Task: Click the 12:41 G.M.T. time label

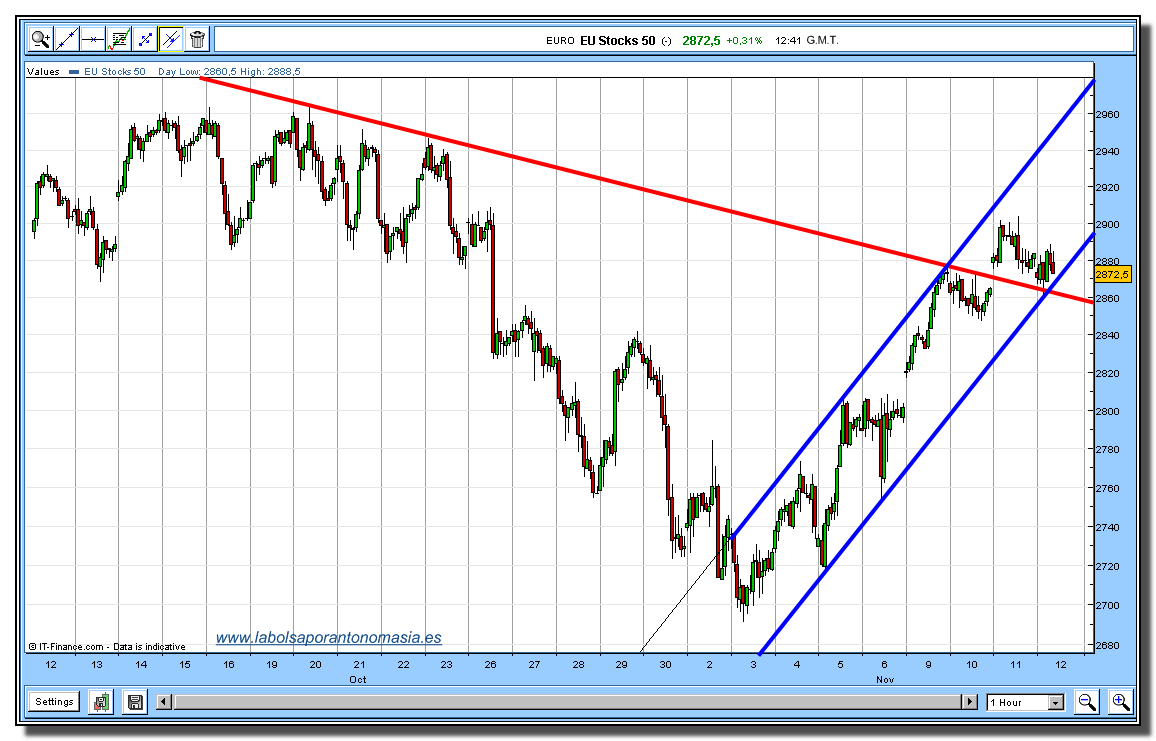Action: 807,41
